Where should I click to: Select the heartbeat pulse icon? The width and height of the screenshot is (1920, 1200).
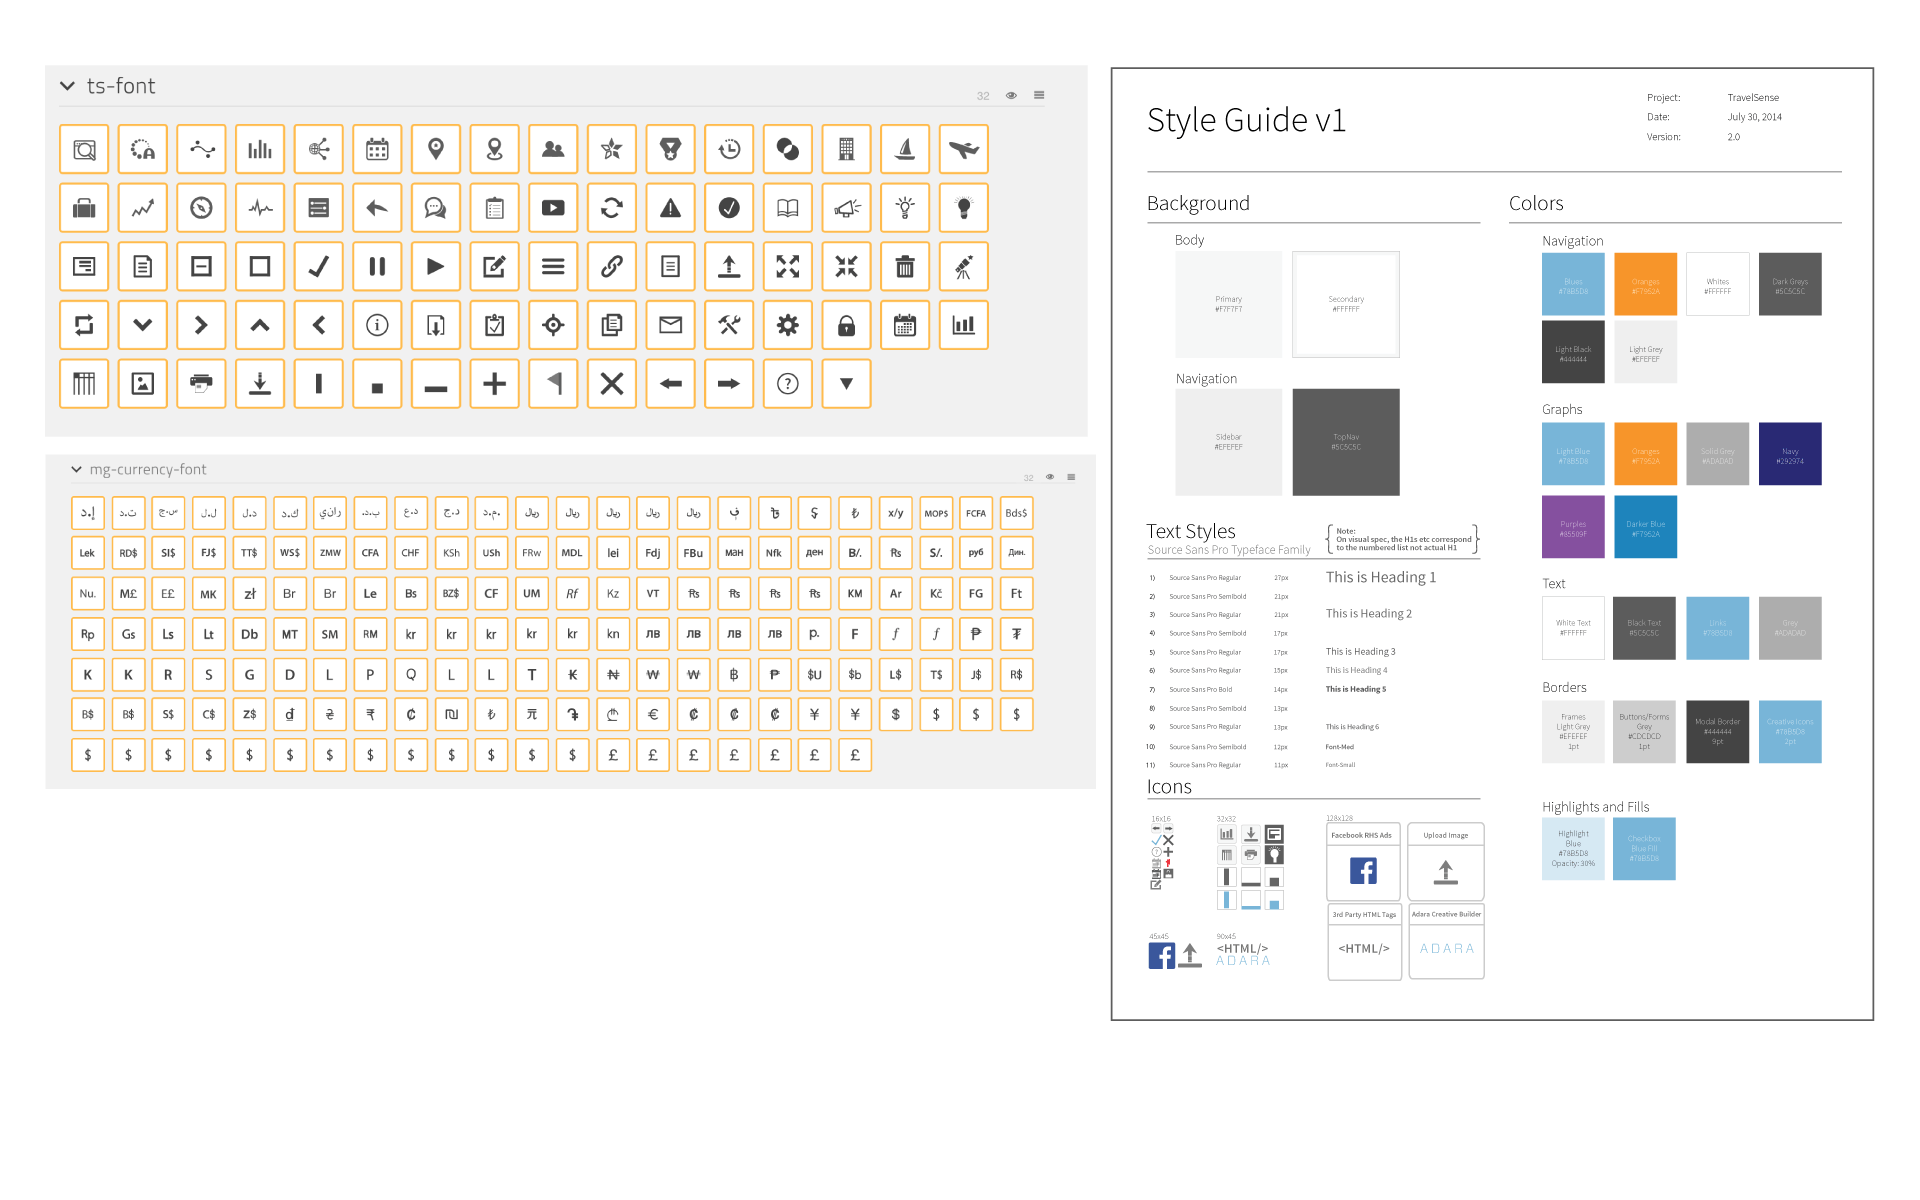coord(260,208)
